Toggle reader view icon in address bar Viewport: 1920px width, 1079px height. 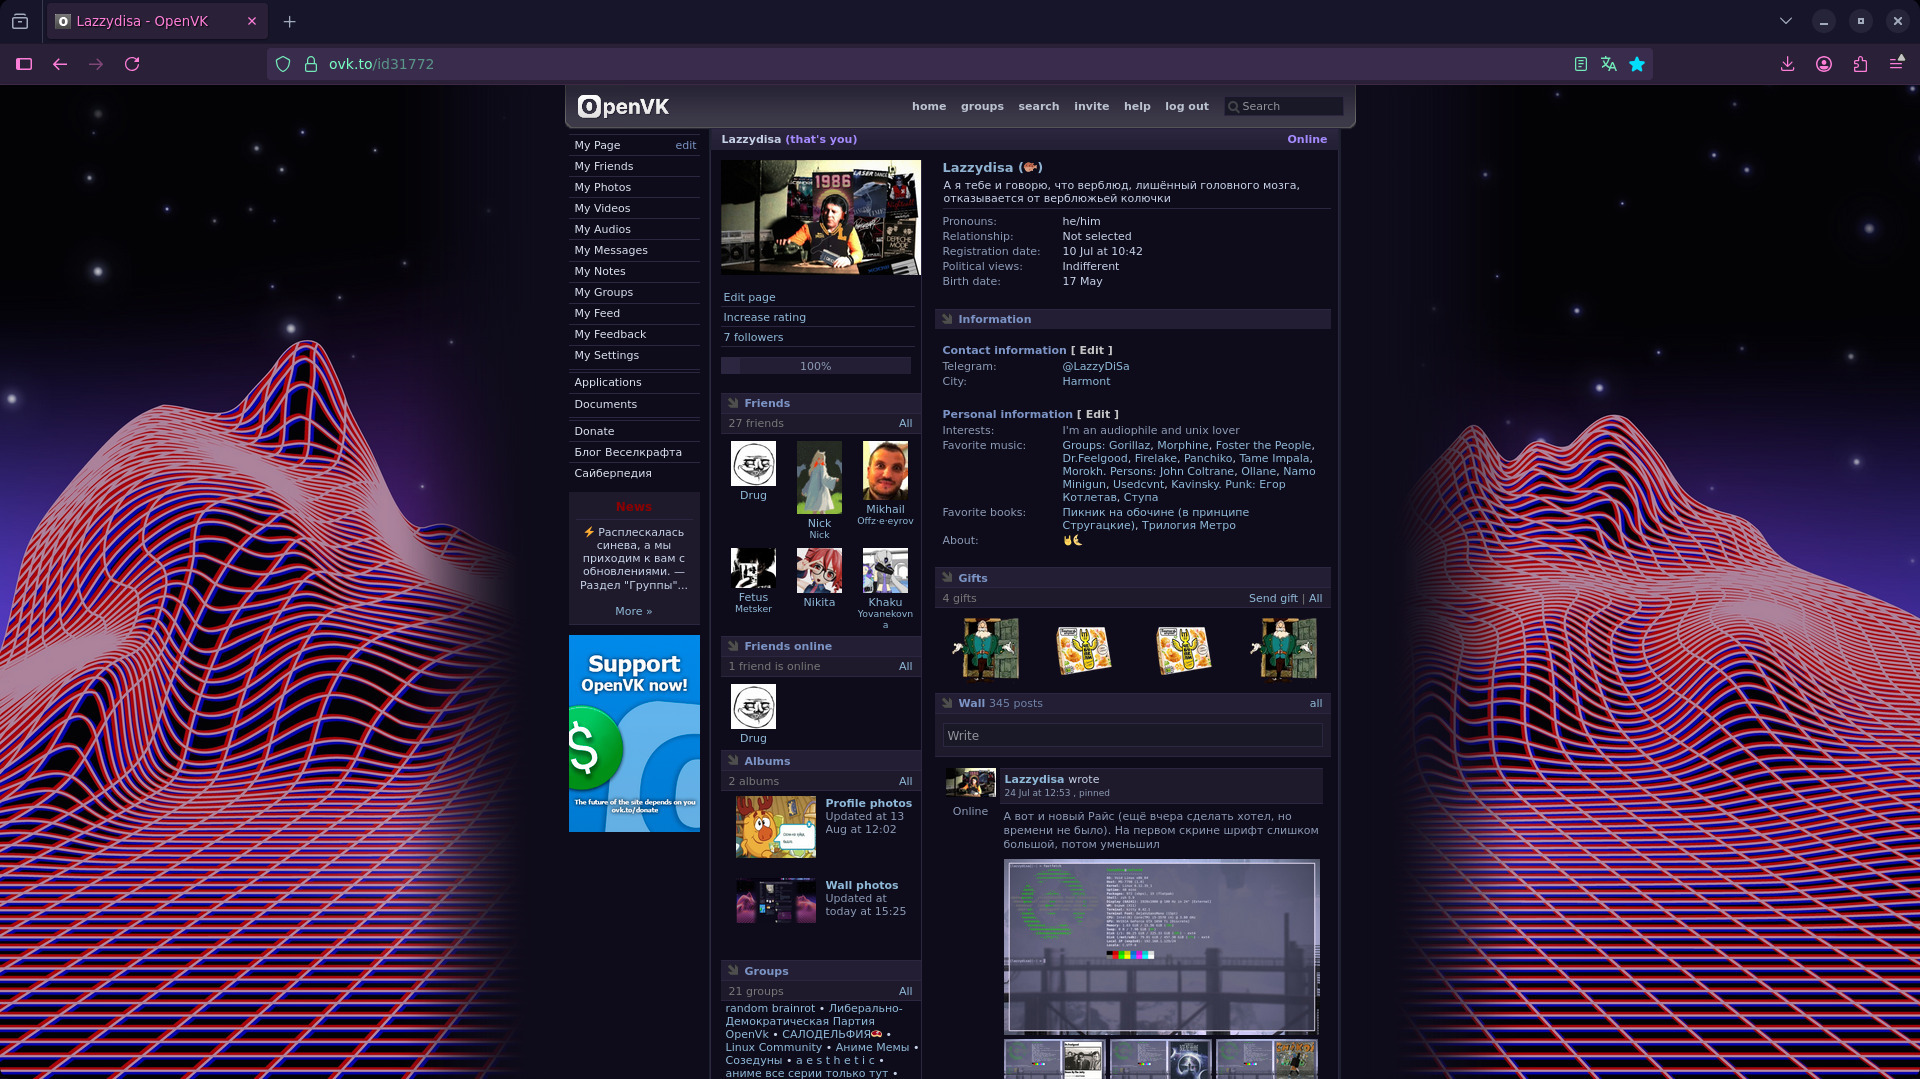tap(1580, 64)
